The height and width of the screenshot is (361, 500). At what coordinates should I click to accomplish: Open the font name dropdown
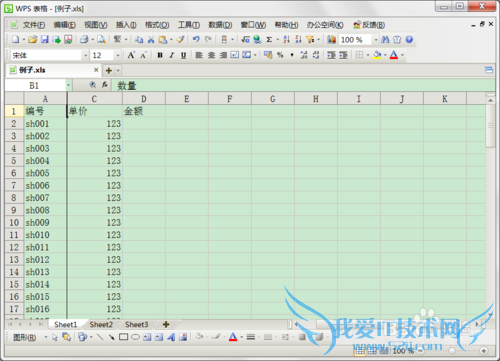[x=85, y=55]
